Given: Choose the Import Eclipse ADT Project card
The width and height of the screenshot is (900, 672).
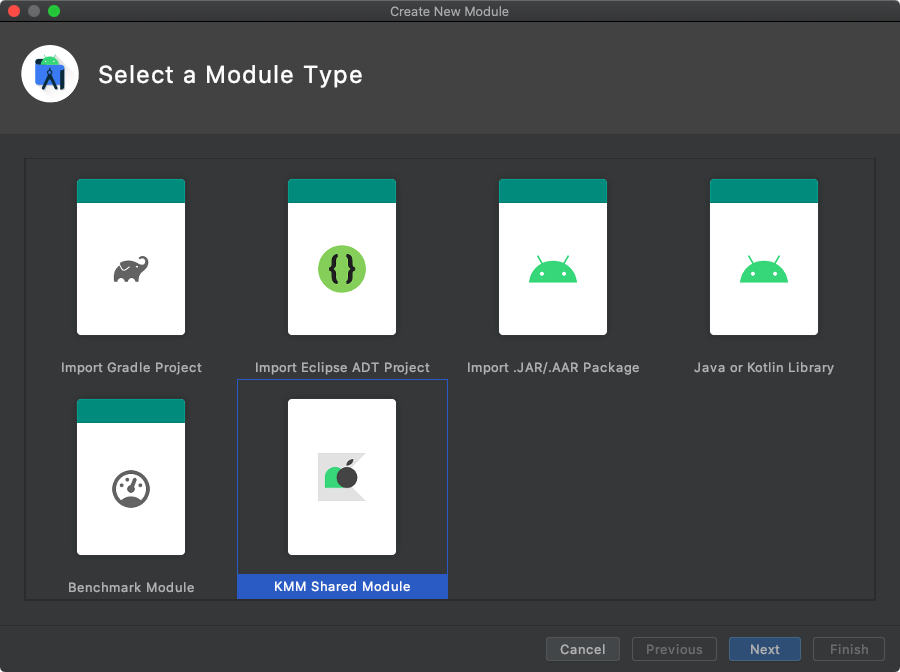Looking at the screenshot, I should 342,256.
